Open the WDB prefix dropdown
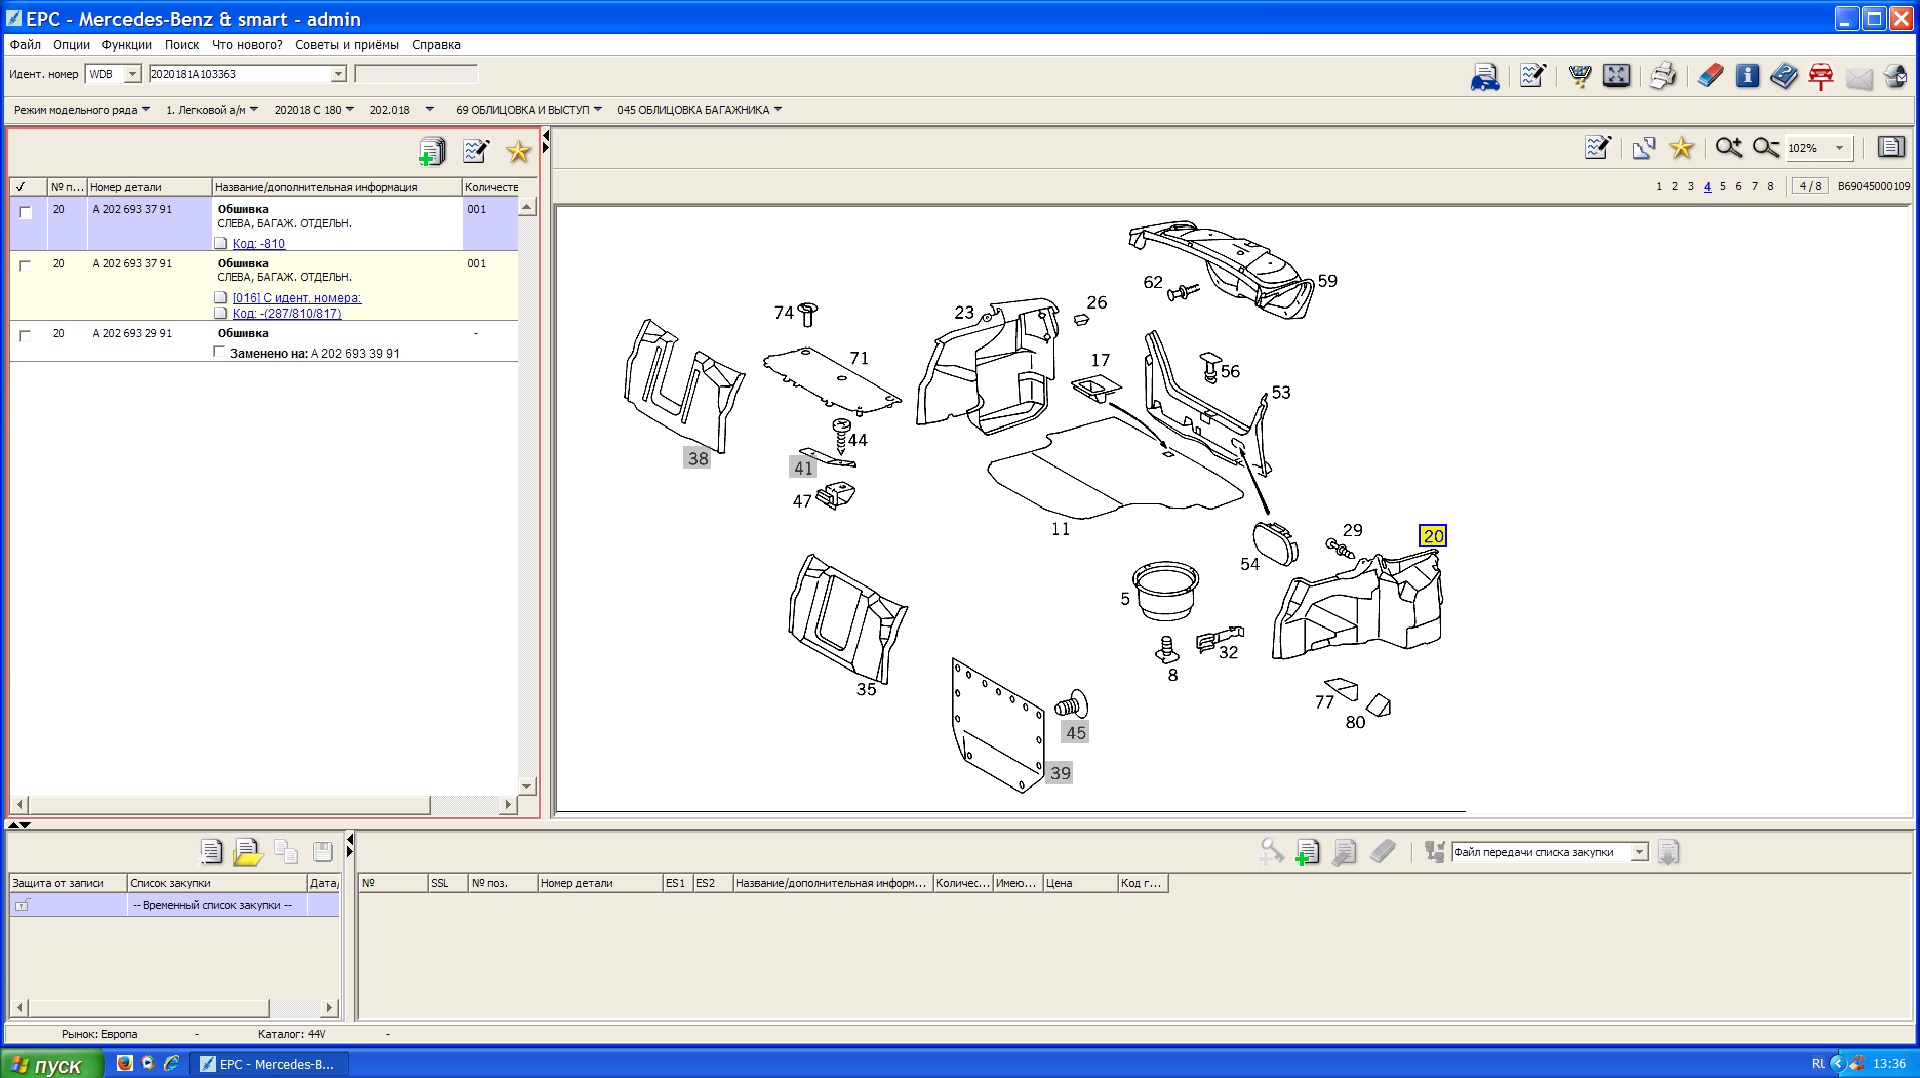This screenshot has height=1078, width=1920. (x=132, y=74)
